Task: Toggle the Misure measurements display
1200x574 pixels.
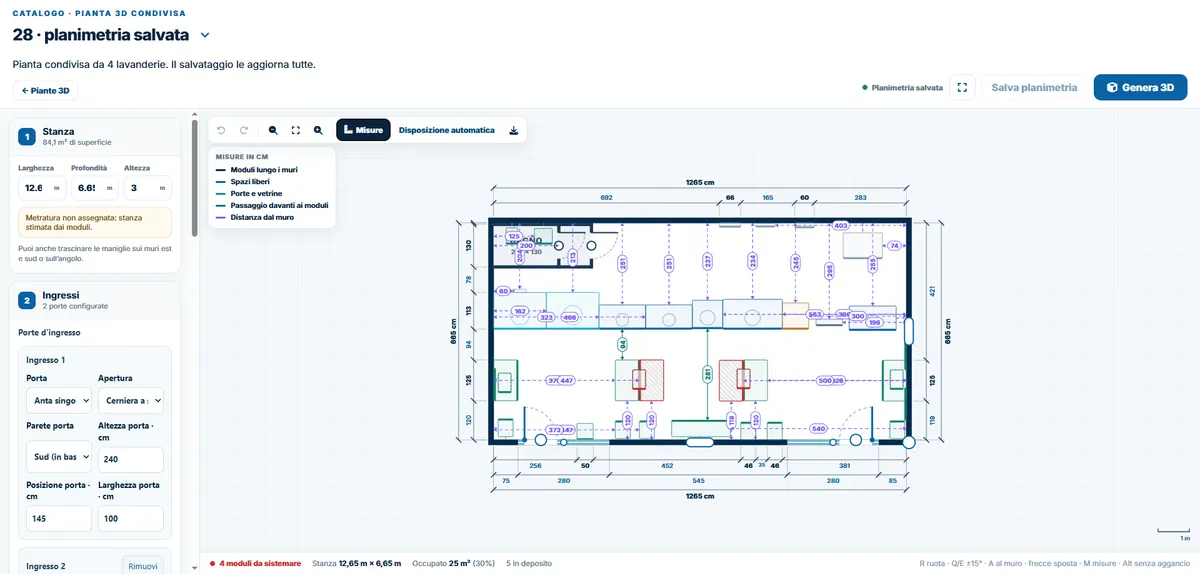Action: [x=363, y=130]
